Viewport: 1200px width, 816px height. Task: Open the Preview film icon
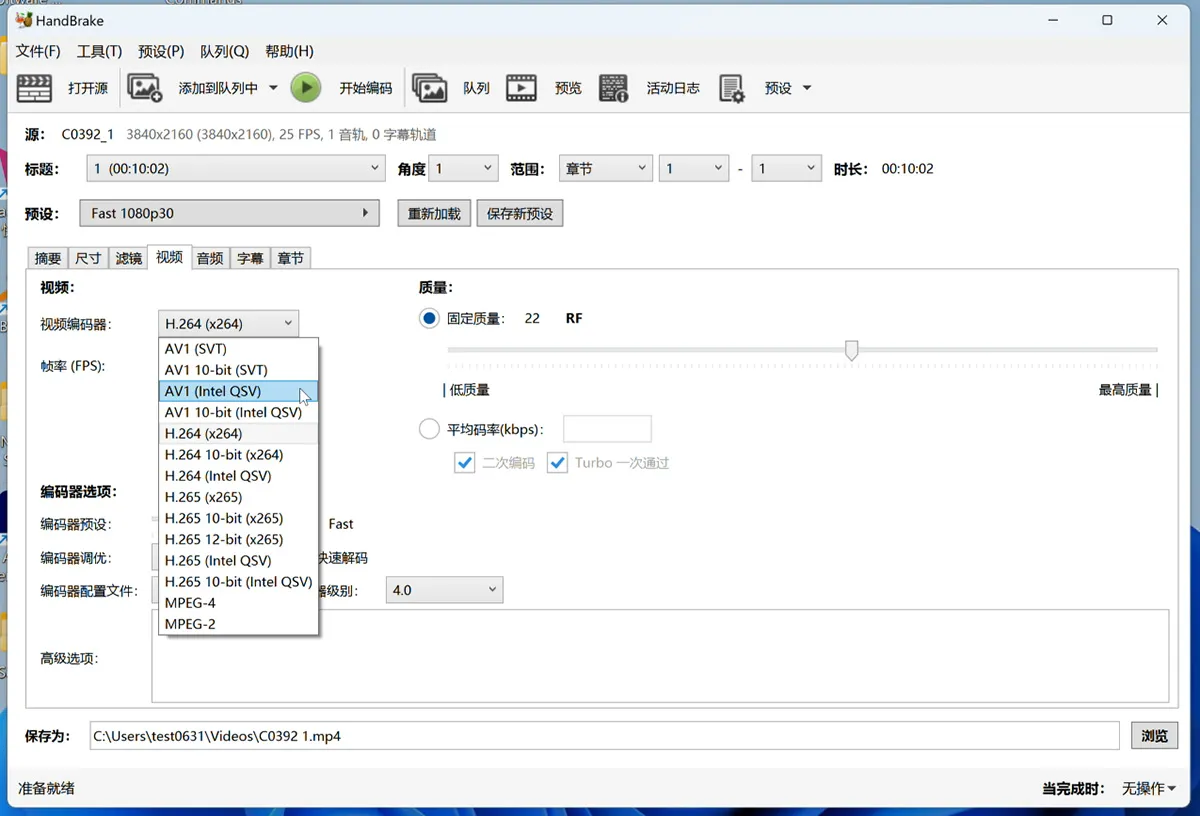click(x=521, y=88)
